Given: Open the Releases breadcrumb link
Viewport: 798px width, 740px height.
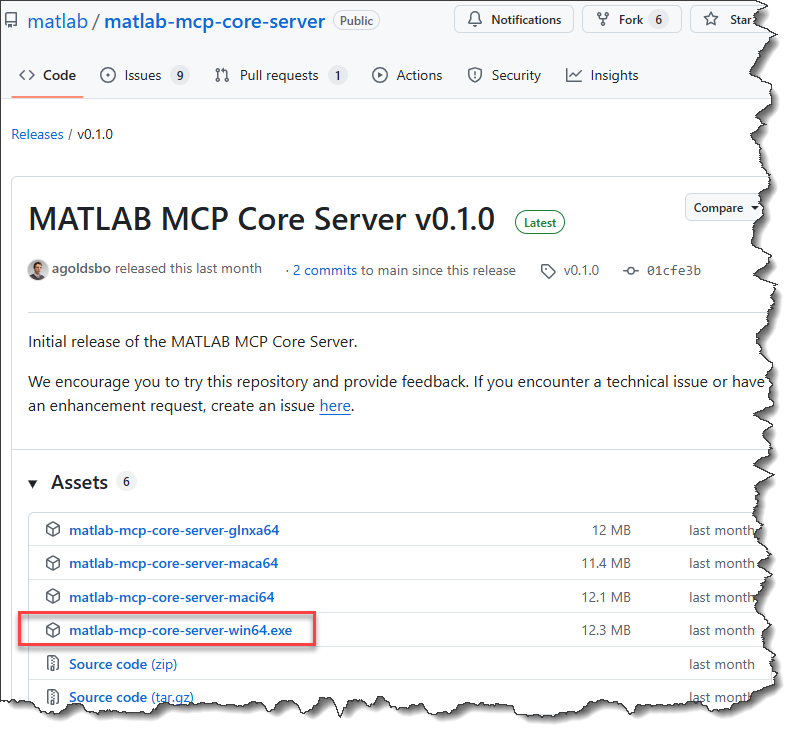Looking at the screenshot, I should pyautogui.click(x=37, y=134).
